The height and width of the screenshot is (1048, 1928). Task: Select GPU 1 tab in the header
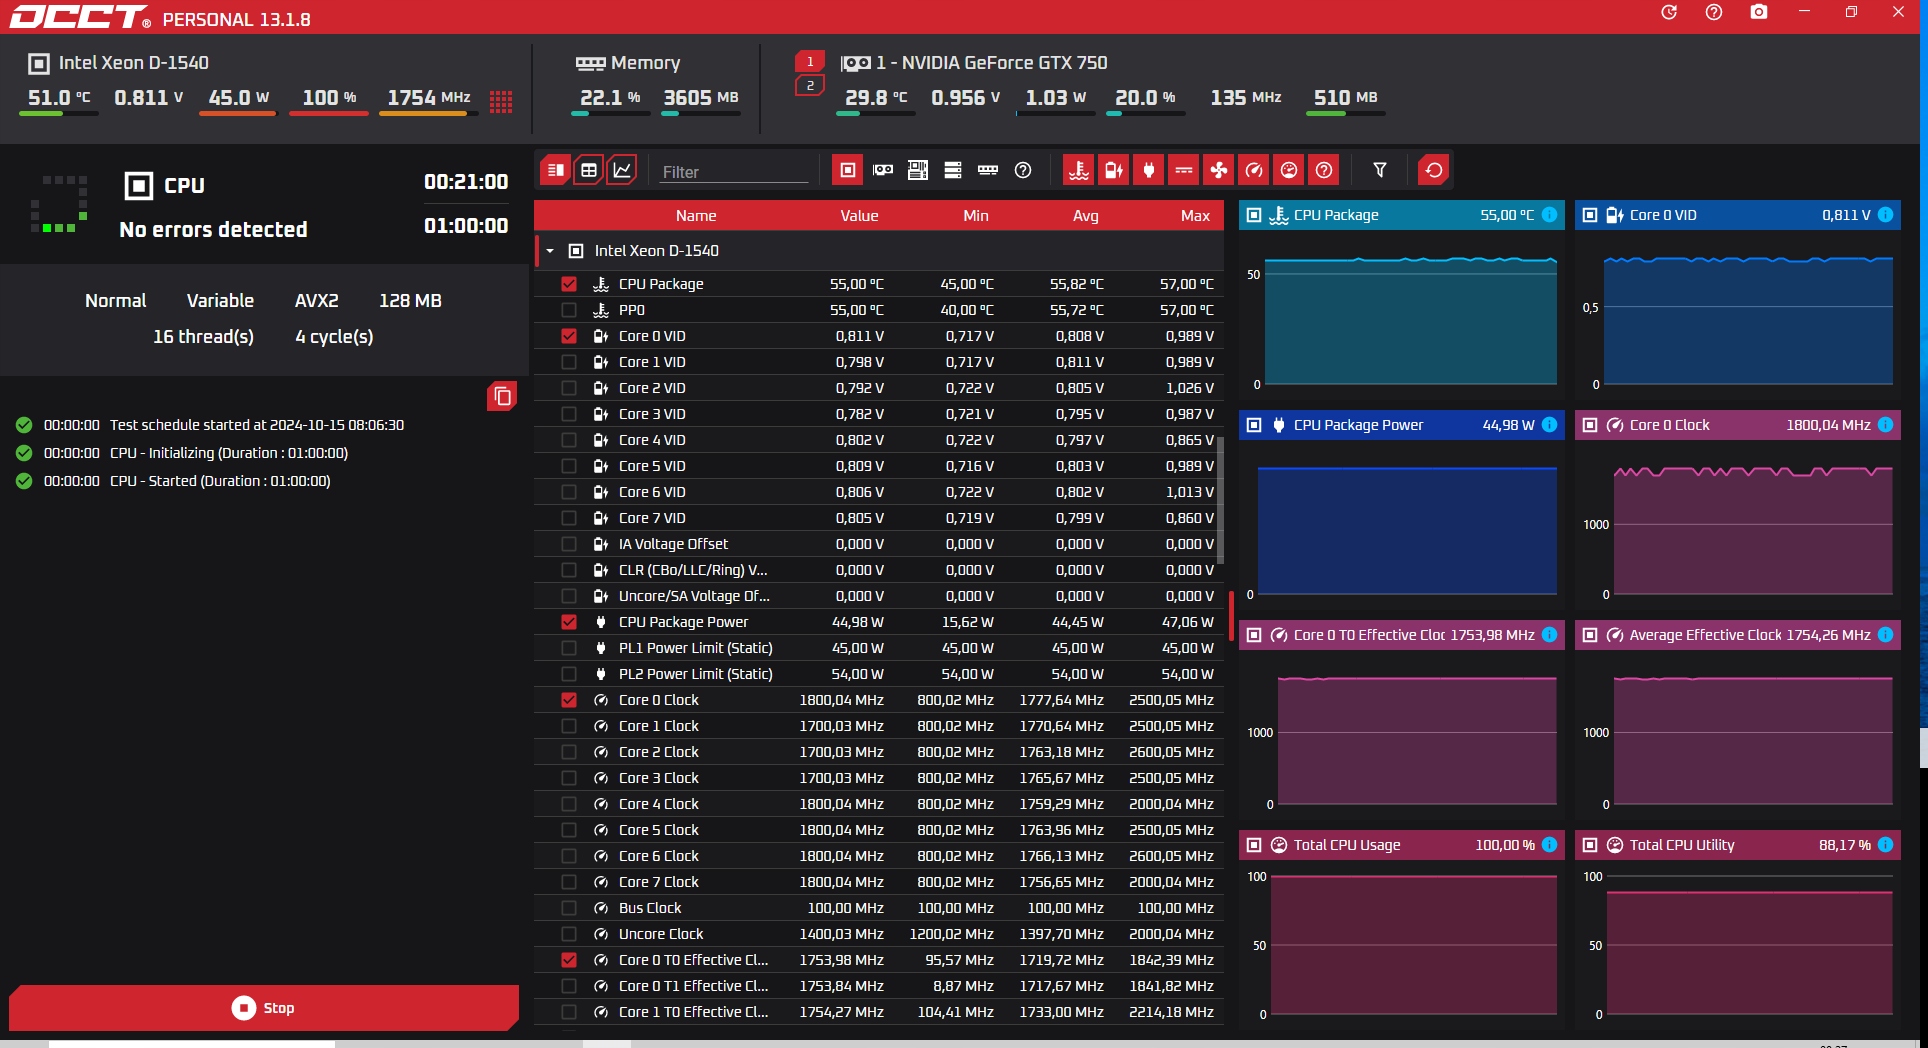[810, 61]
